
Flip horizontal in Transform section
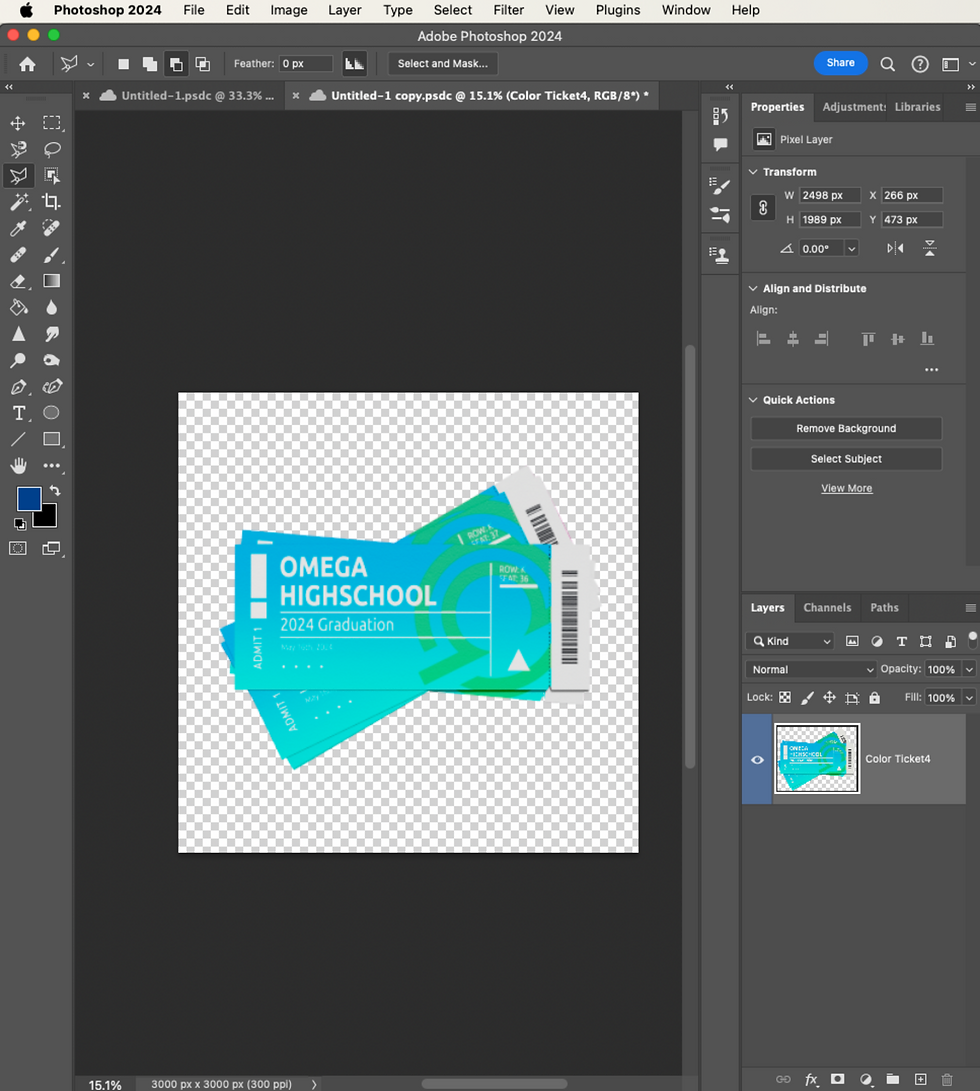[896, 248]
